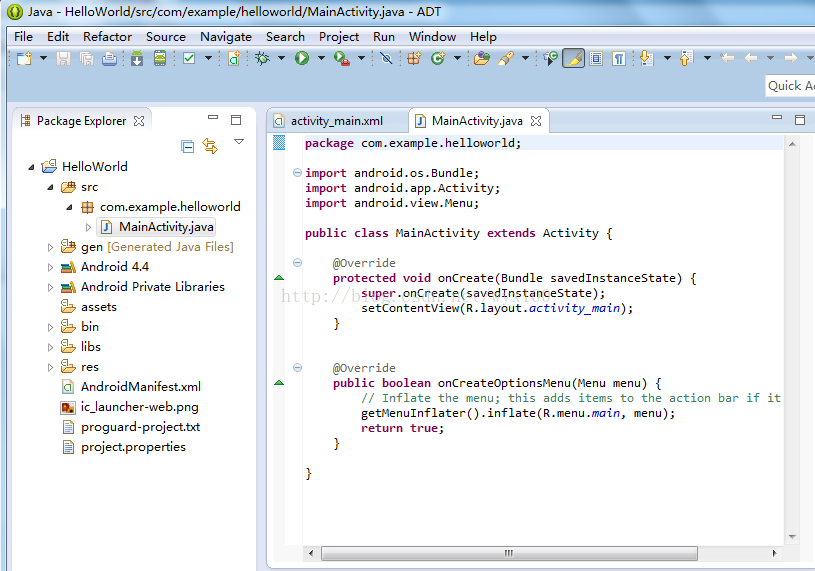Click the editor horizontal scrollbar thumb
815x571 pixels.
(509, 553)
